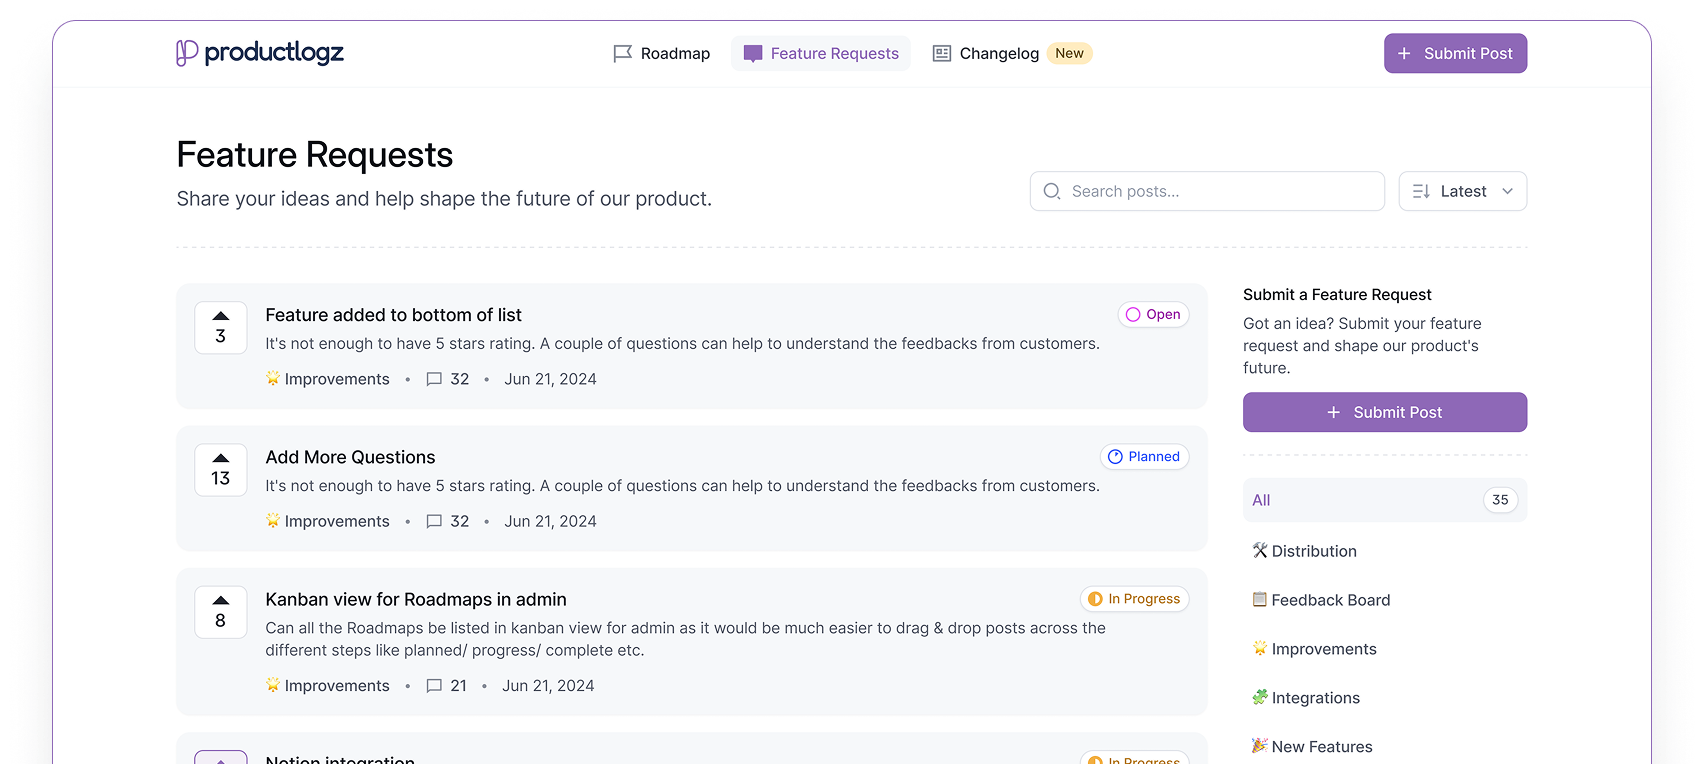
Task: Select the Feature Requests tab
Action: point(821,53)
